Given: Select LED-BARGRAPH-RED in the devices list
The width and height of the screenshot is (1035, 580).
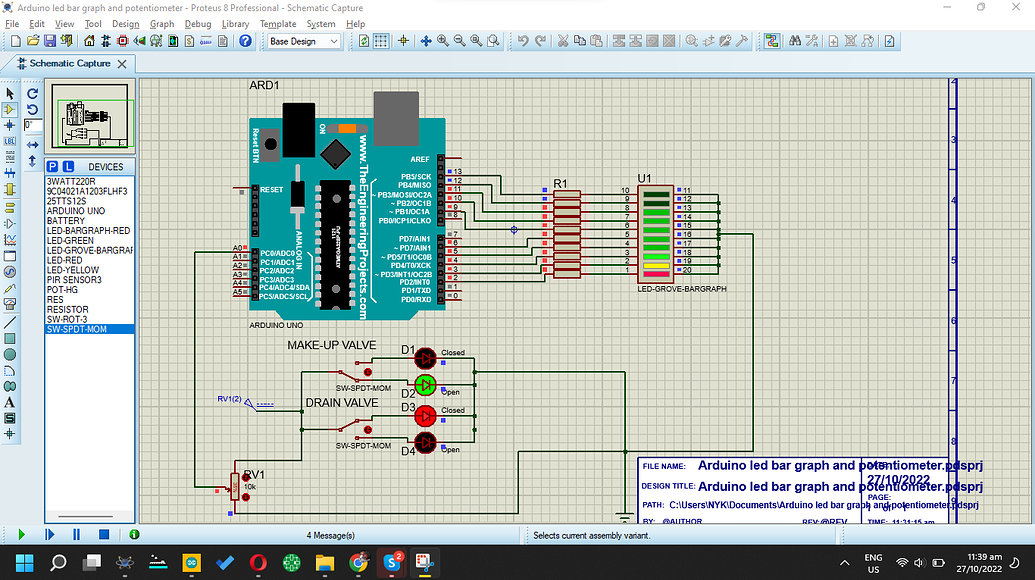Looking at the screenshot, I should 90,231.
